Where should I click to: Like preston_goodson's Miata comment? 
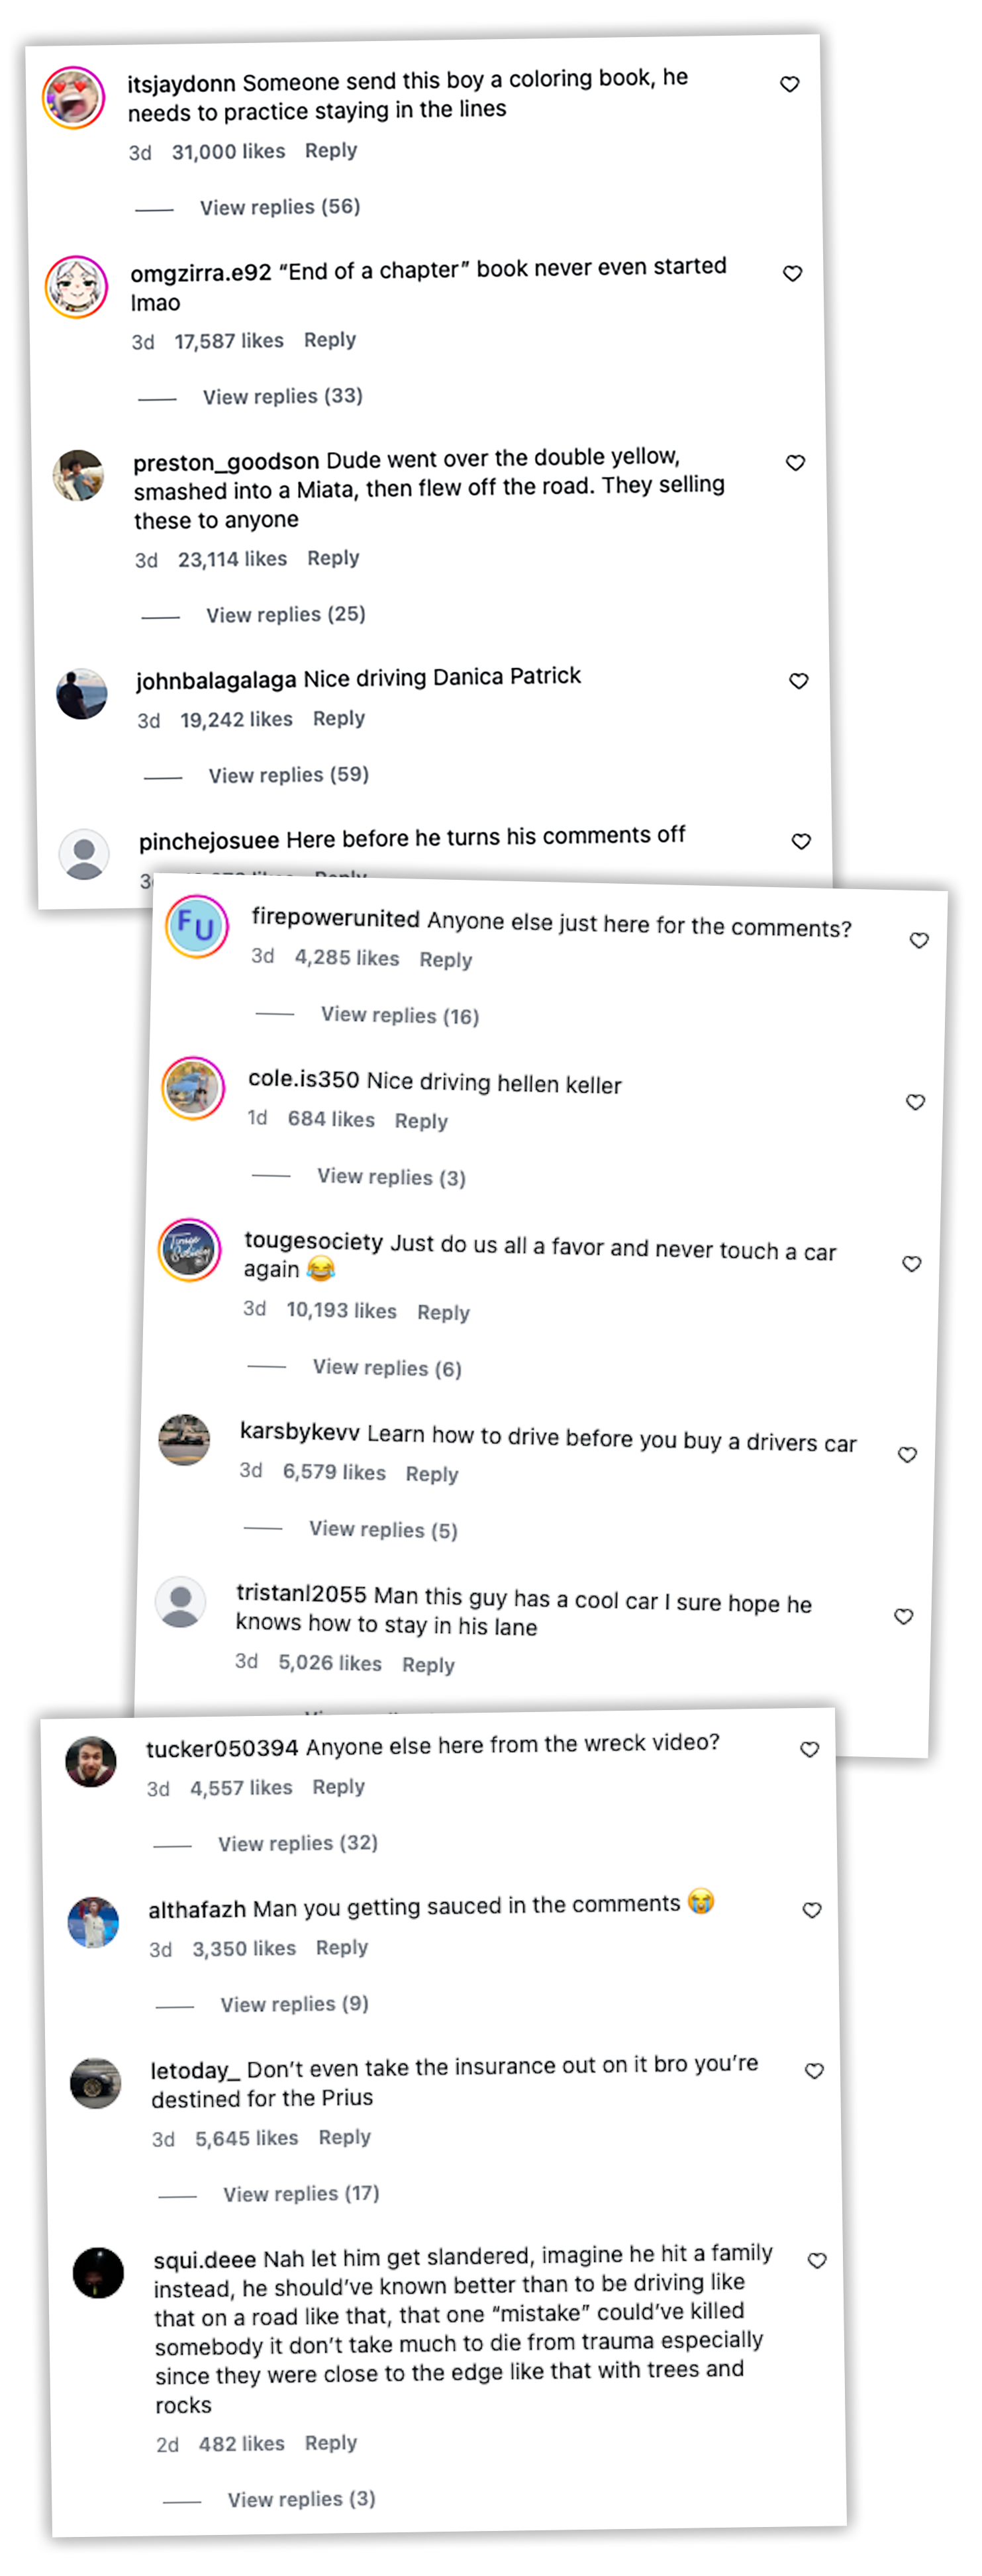(x=795, y=462)
